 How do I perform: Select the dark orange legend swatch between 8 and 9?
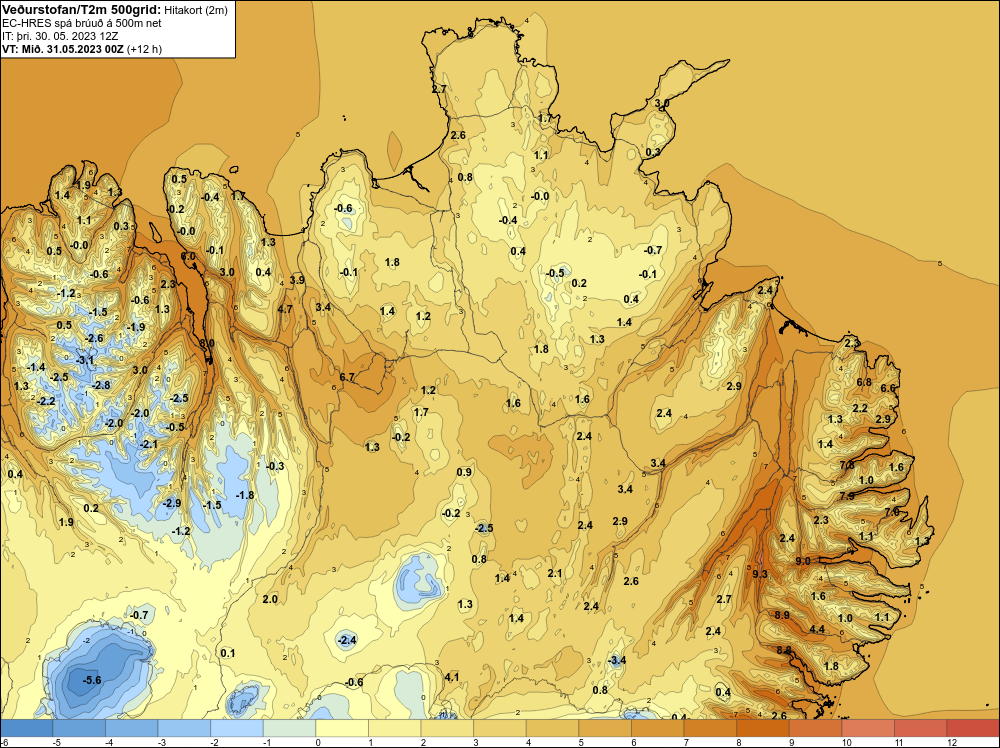763,728
